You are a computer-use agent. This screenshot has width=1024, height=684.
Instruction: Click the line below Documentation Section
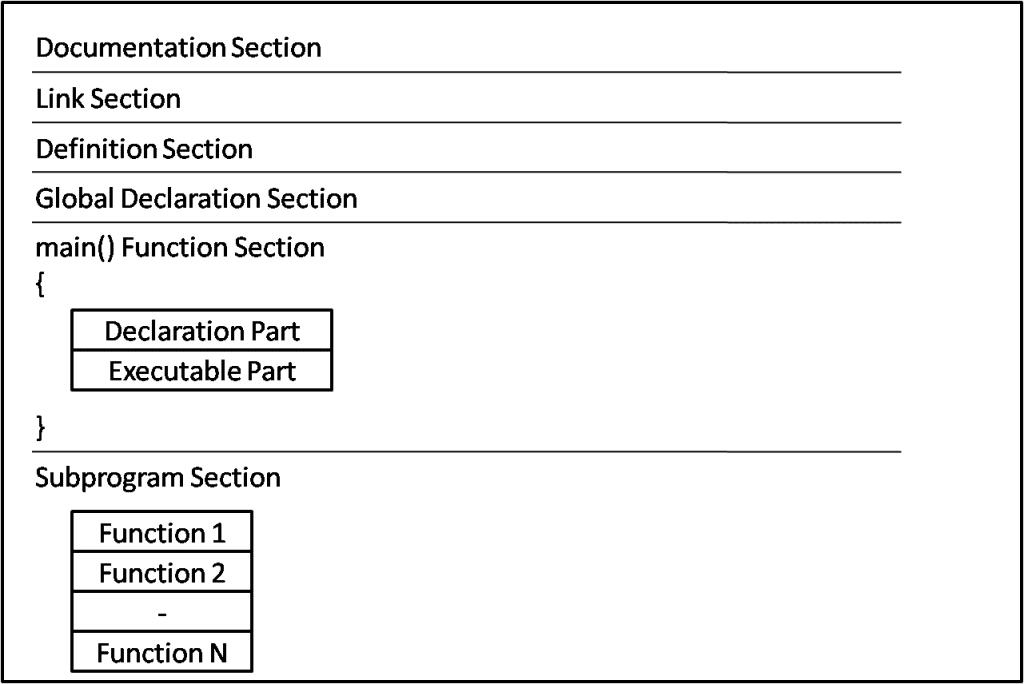point(467,72)
